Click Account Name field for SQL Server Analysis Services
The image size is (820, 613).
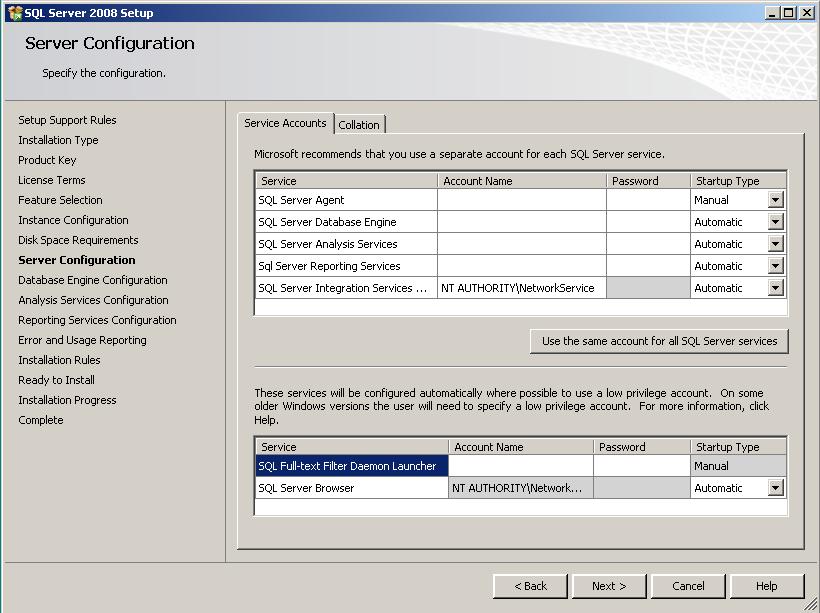[522, 244]
